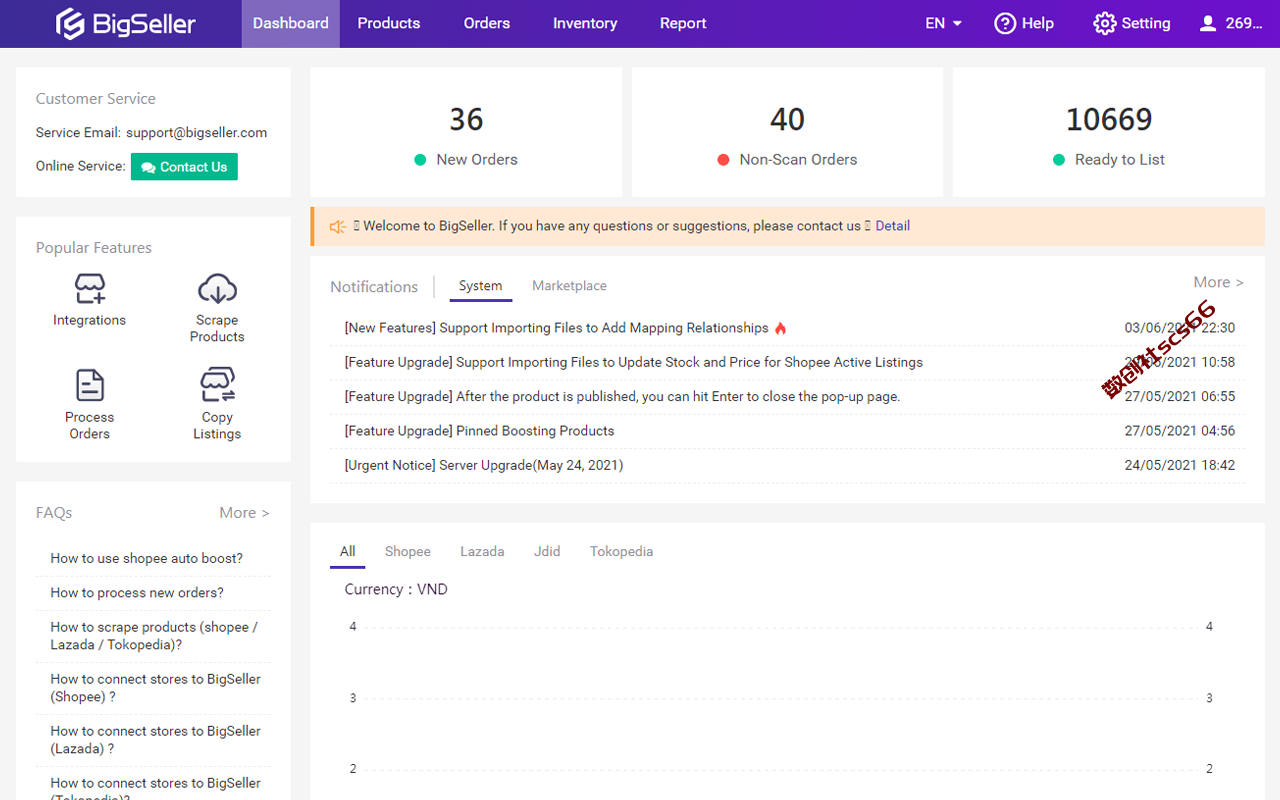
Task: Select the Shopee chart tab
Action: click(x=408, y=552)
